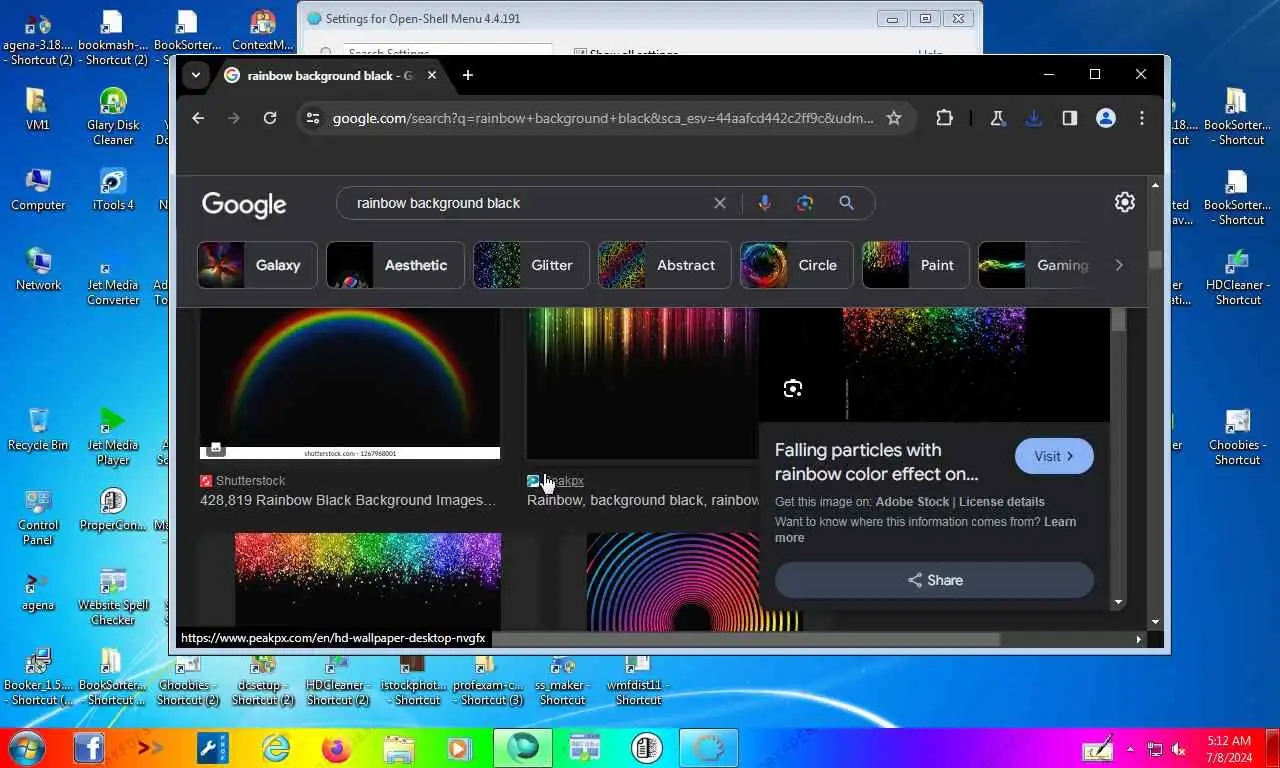1280x768 pixels.
Task: Search by image with Google Lens icon
Action: click(x=805, y=203)
